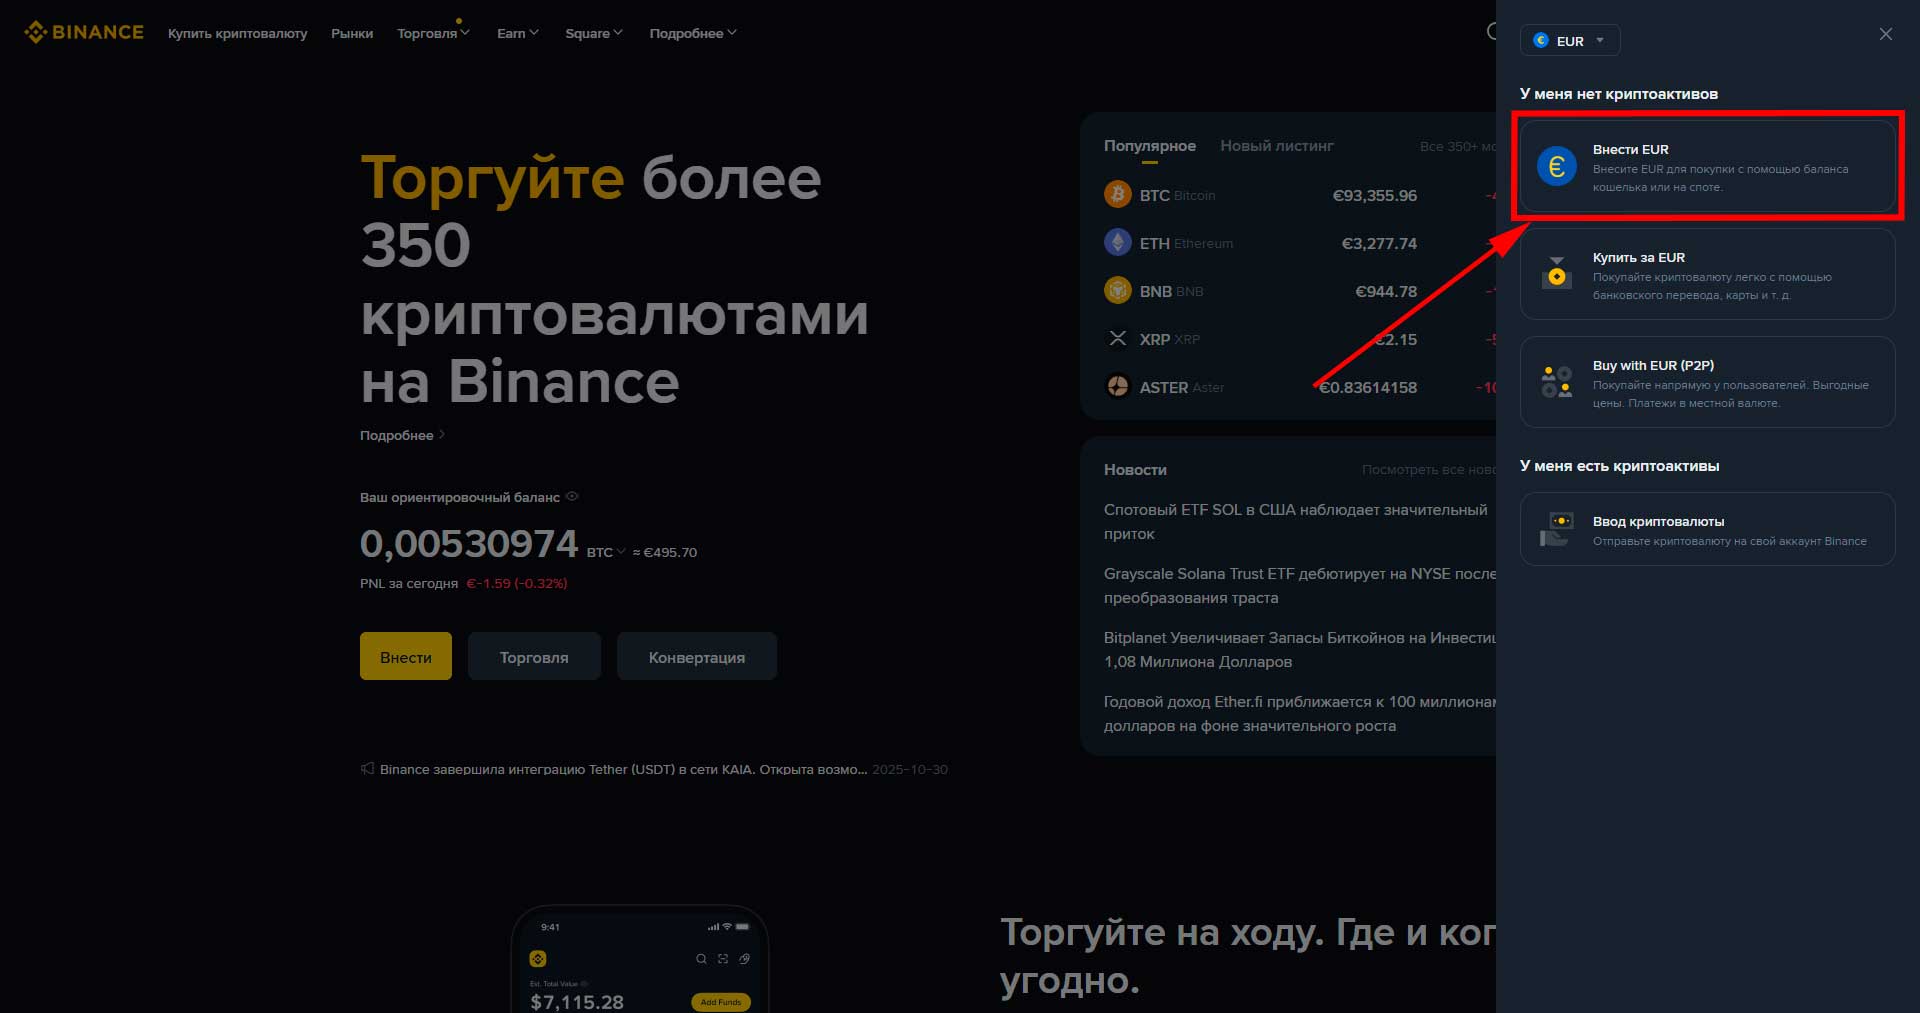
Task: Click the Ethereum coin icon
Action: coord(1117,242)
